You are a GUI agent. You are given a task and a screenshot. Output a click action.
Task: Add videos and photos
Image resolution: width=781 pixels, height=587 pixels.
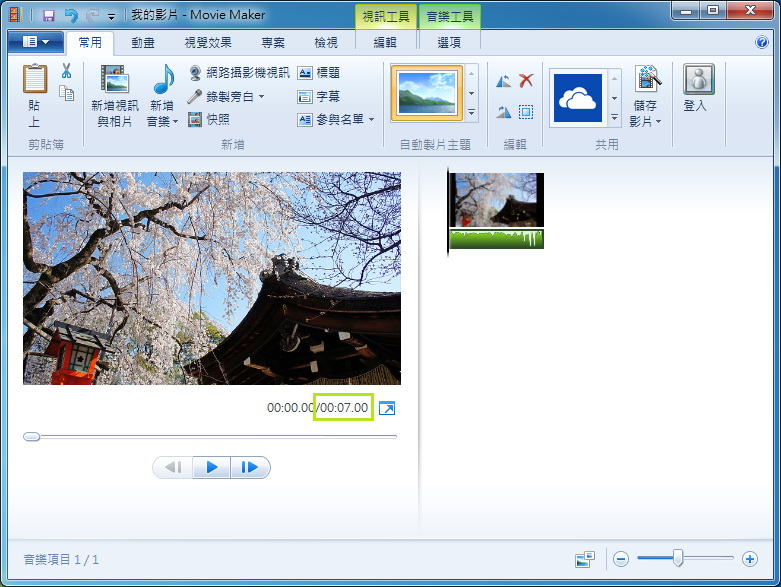tap(115, 96)
